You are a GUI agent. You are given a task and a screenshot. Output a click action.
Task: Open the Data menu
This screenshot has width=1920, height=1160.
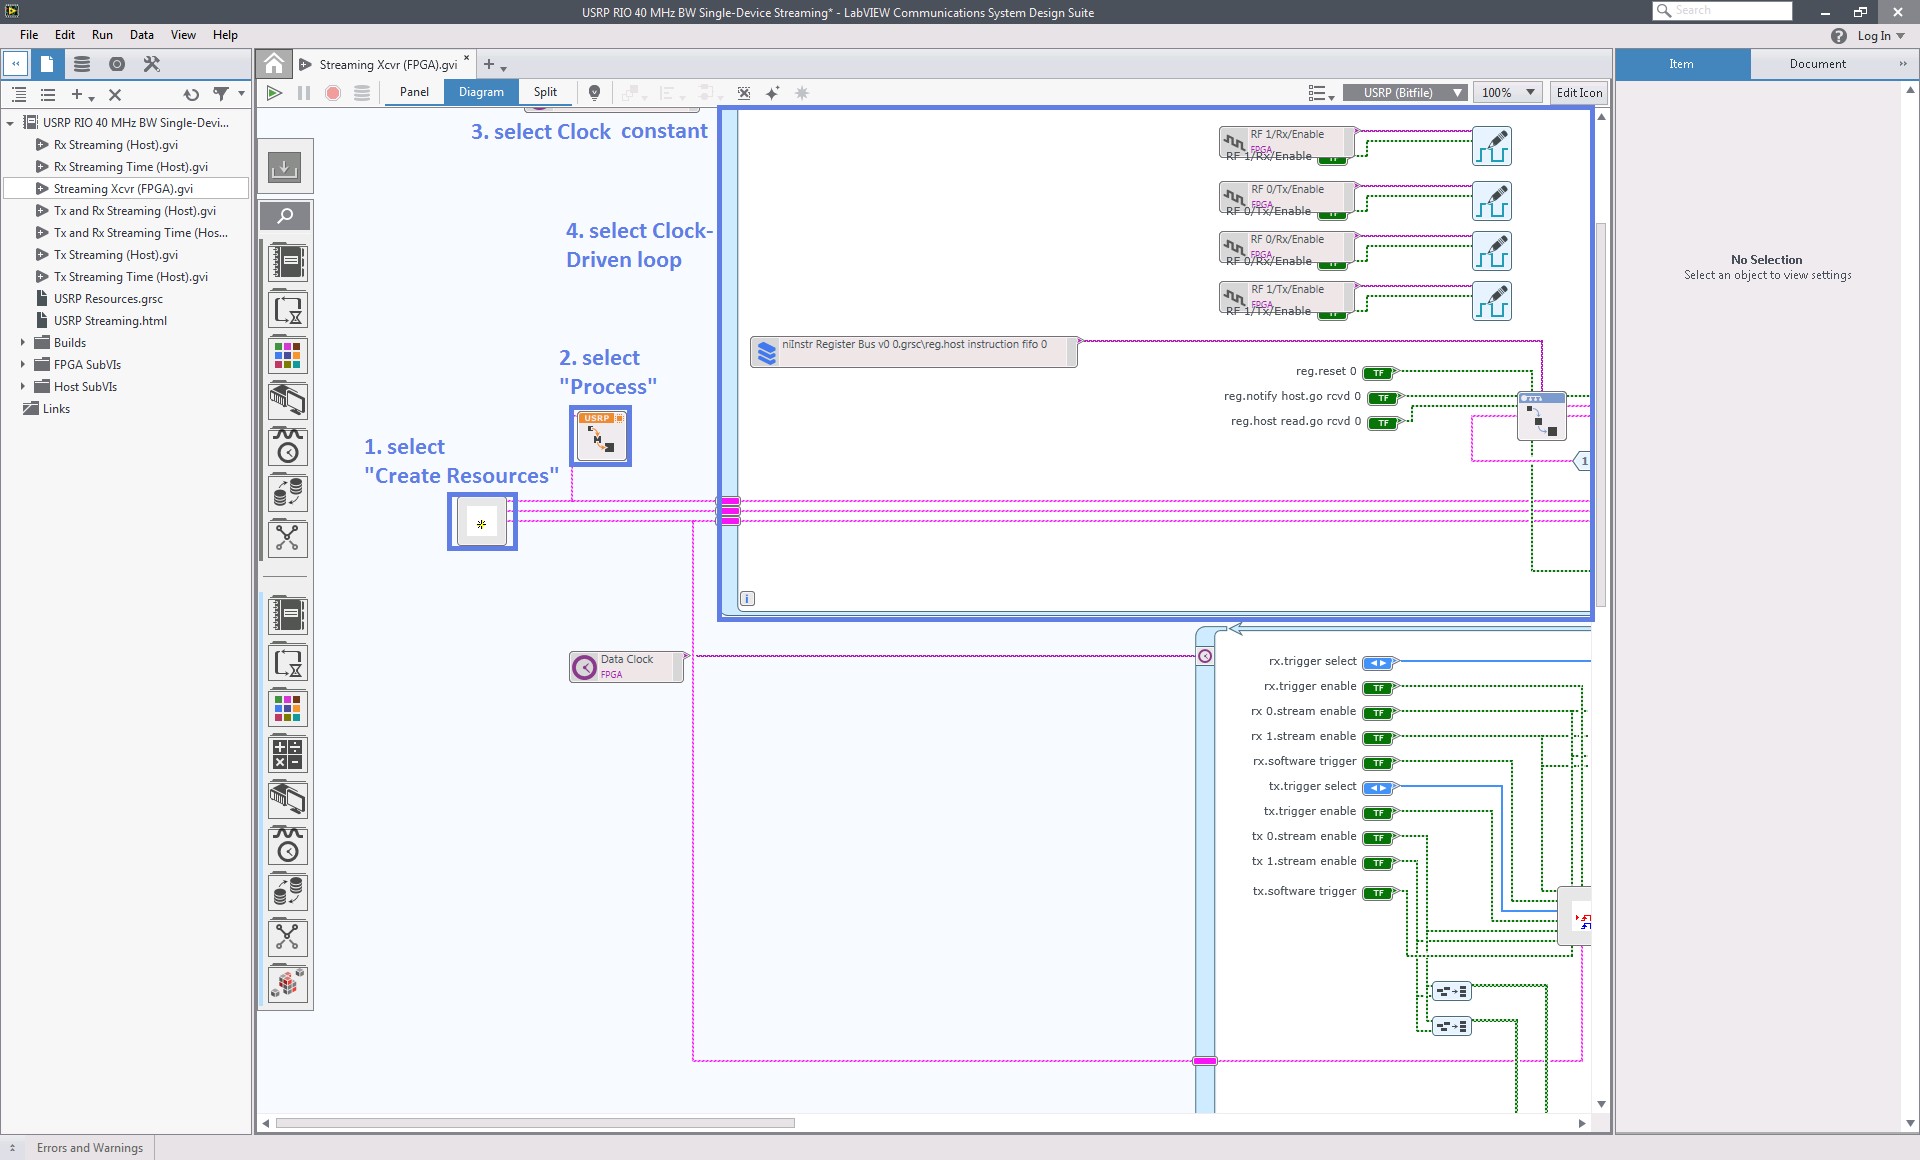tap(142, 34)
